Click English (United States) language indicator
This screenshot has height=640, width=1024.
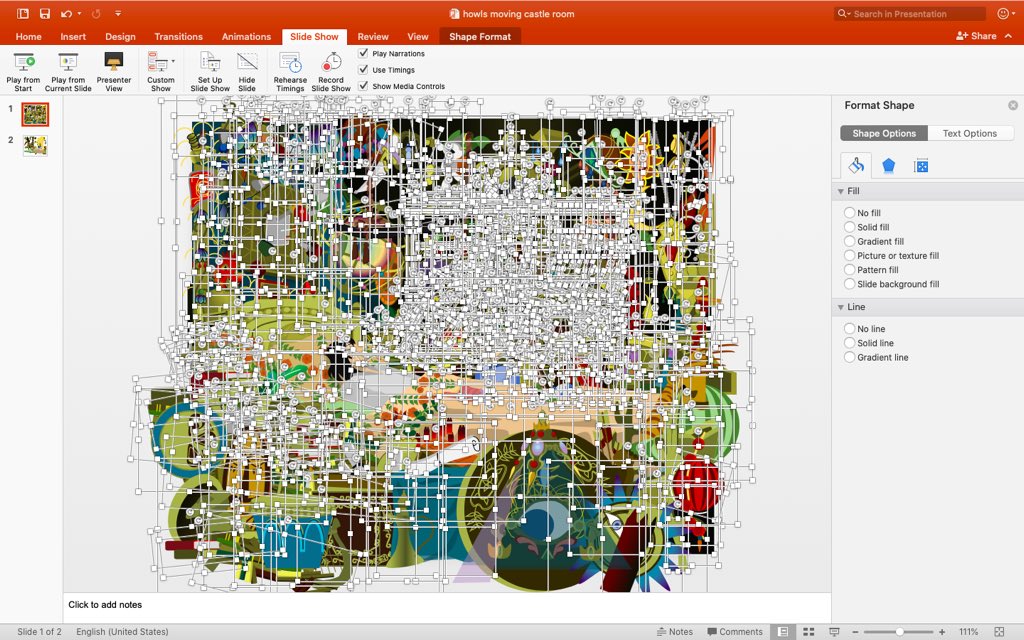[x=122, y=632]
